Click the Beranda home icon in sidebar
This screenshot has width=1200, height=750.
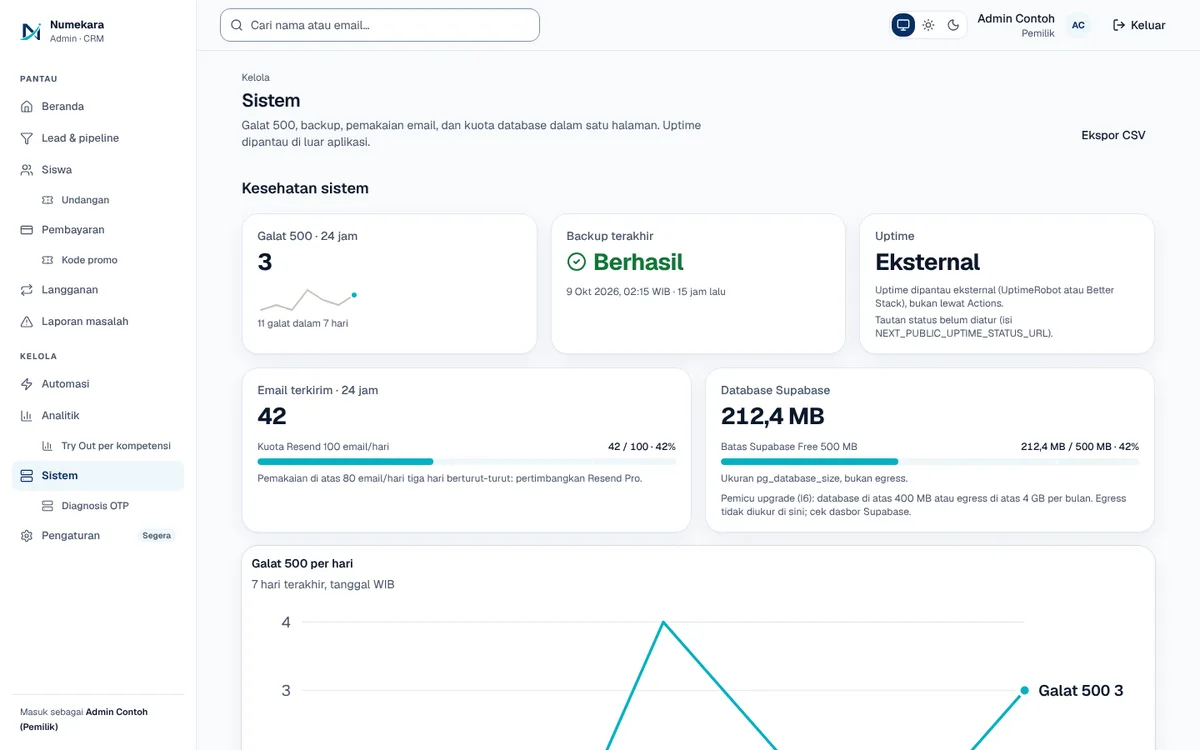27,106
